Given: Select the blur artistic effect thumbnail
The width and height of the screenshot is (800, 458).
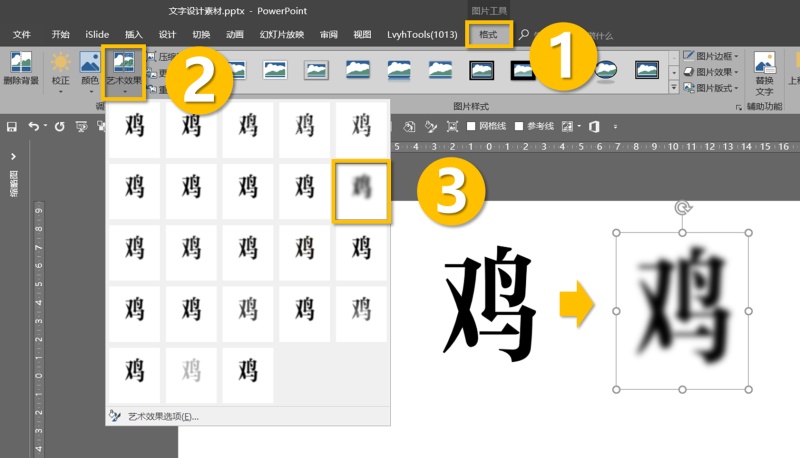Looking at the screenshot, I should point(361,190).
